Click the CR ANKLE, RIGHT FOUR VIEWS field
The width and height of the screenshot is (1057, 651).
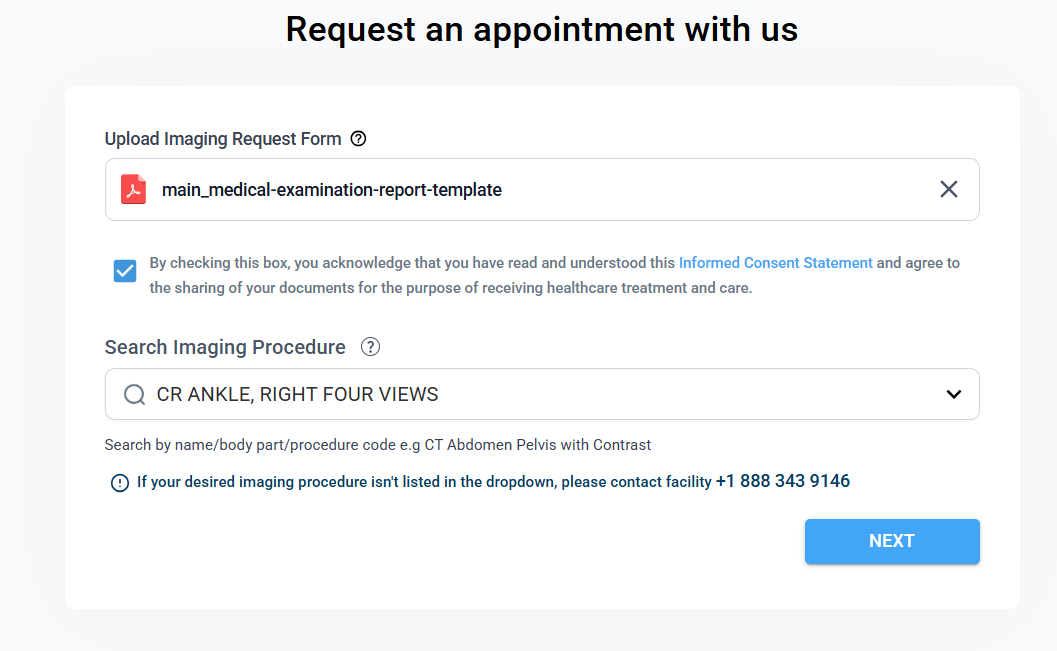click(500, 395)
